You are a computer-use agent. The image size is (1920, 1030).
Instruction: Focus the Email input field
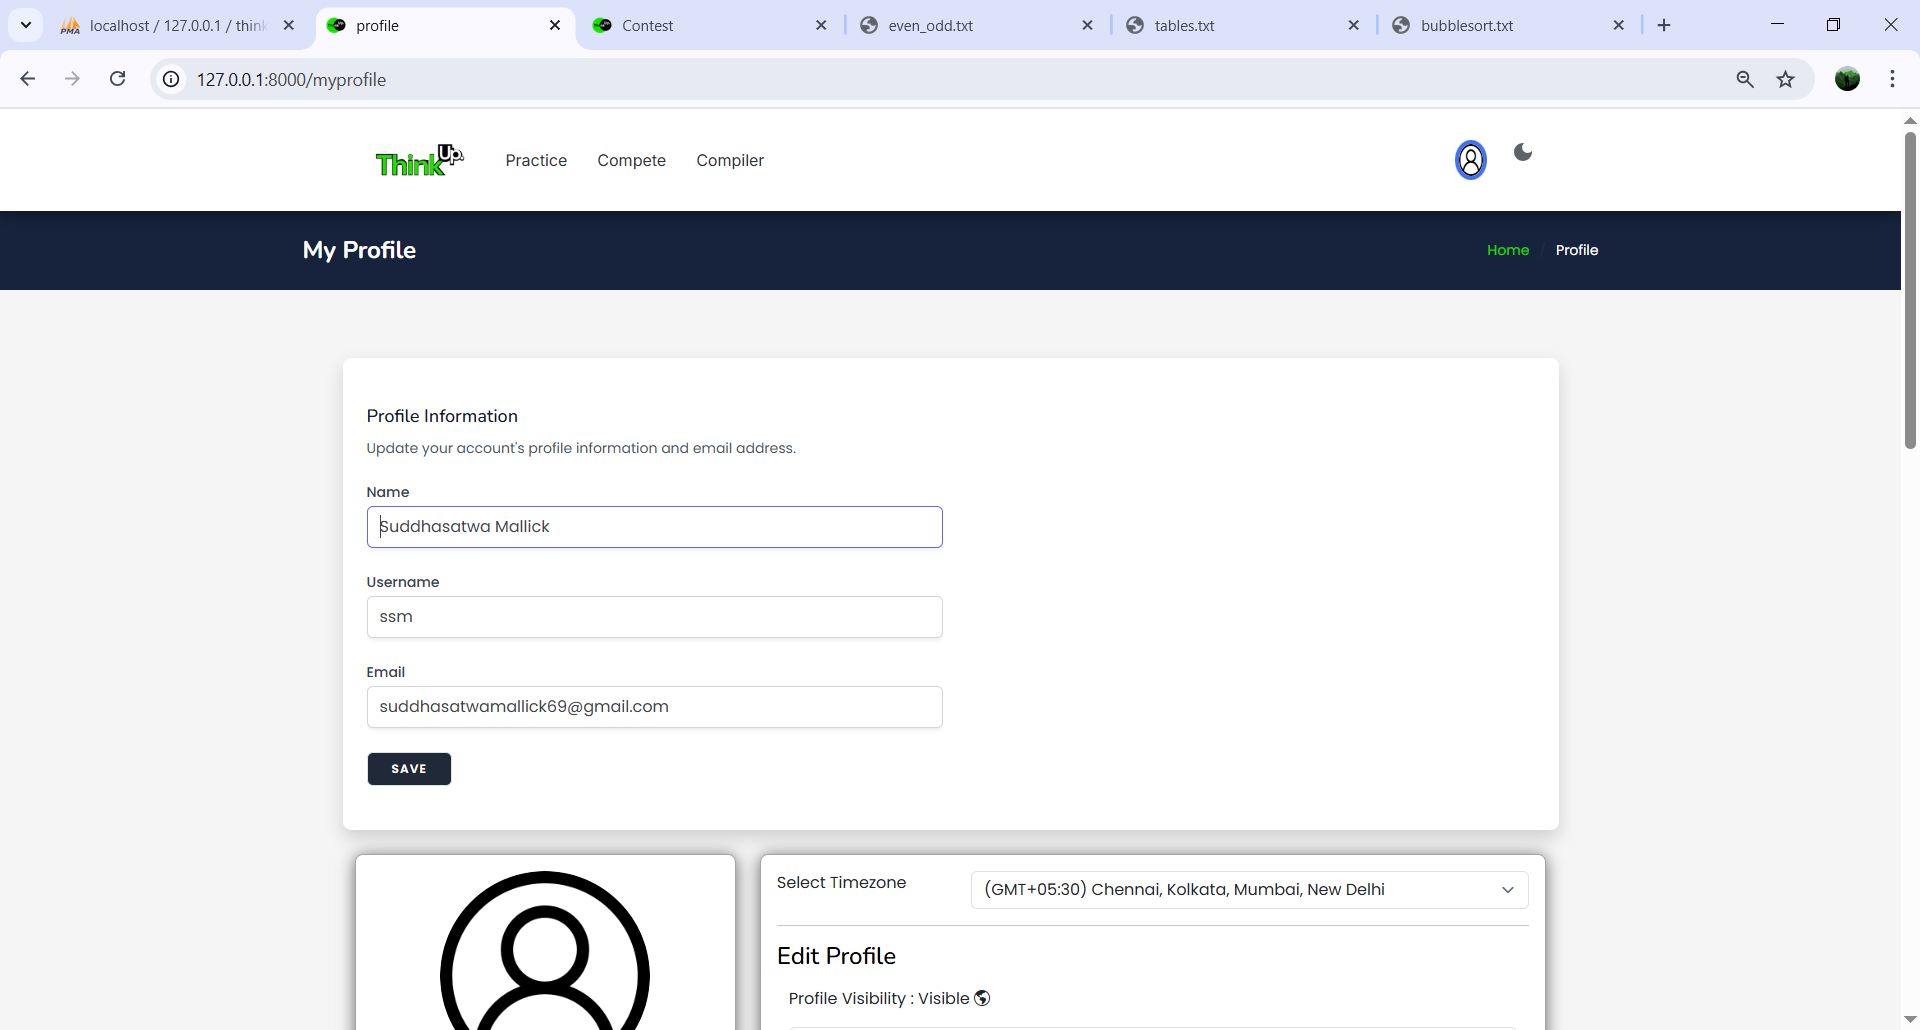[654, 707]
